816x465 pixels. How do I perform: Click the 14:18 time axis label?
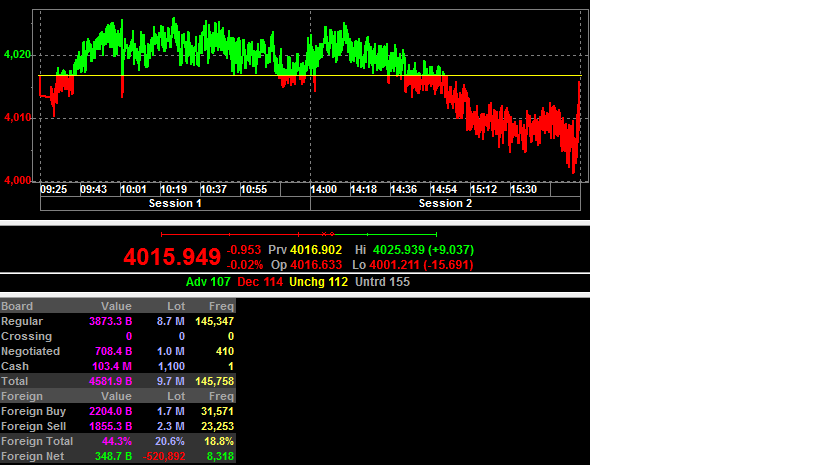click(x=364, y=189)
